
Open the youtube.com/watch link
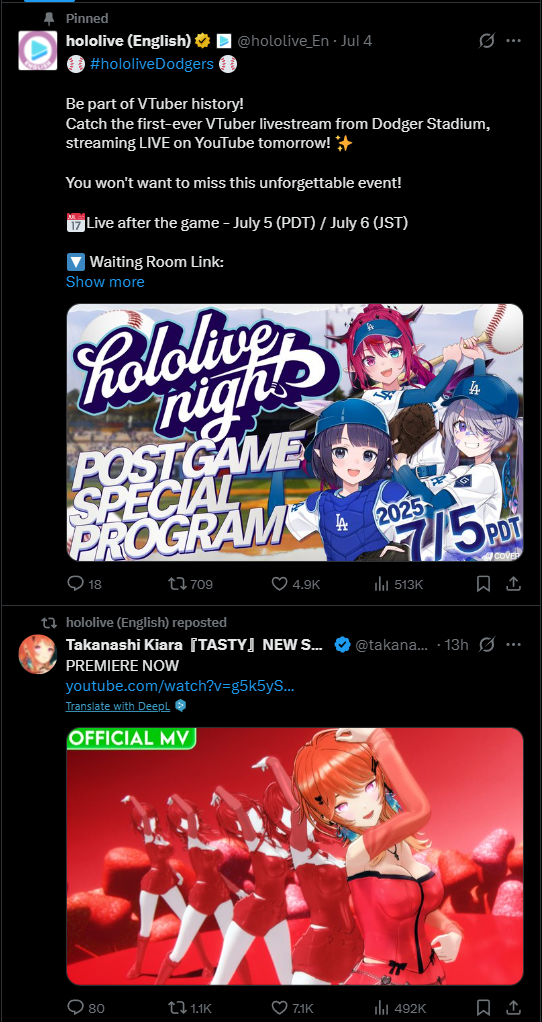(180, 686)
